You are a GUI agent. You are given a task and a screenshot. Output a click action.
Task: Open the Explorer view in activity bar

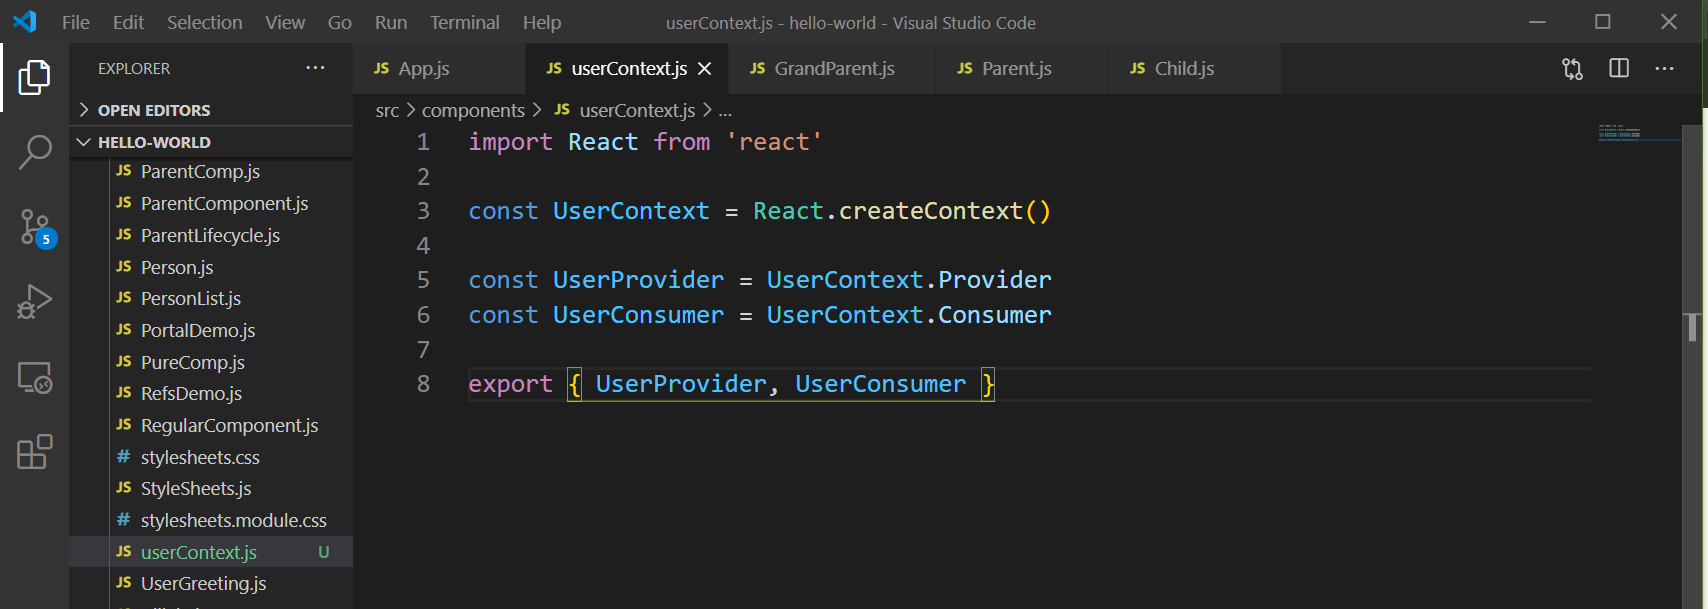click(x=34, y=77)
